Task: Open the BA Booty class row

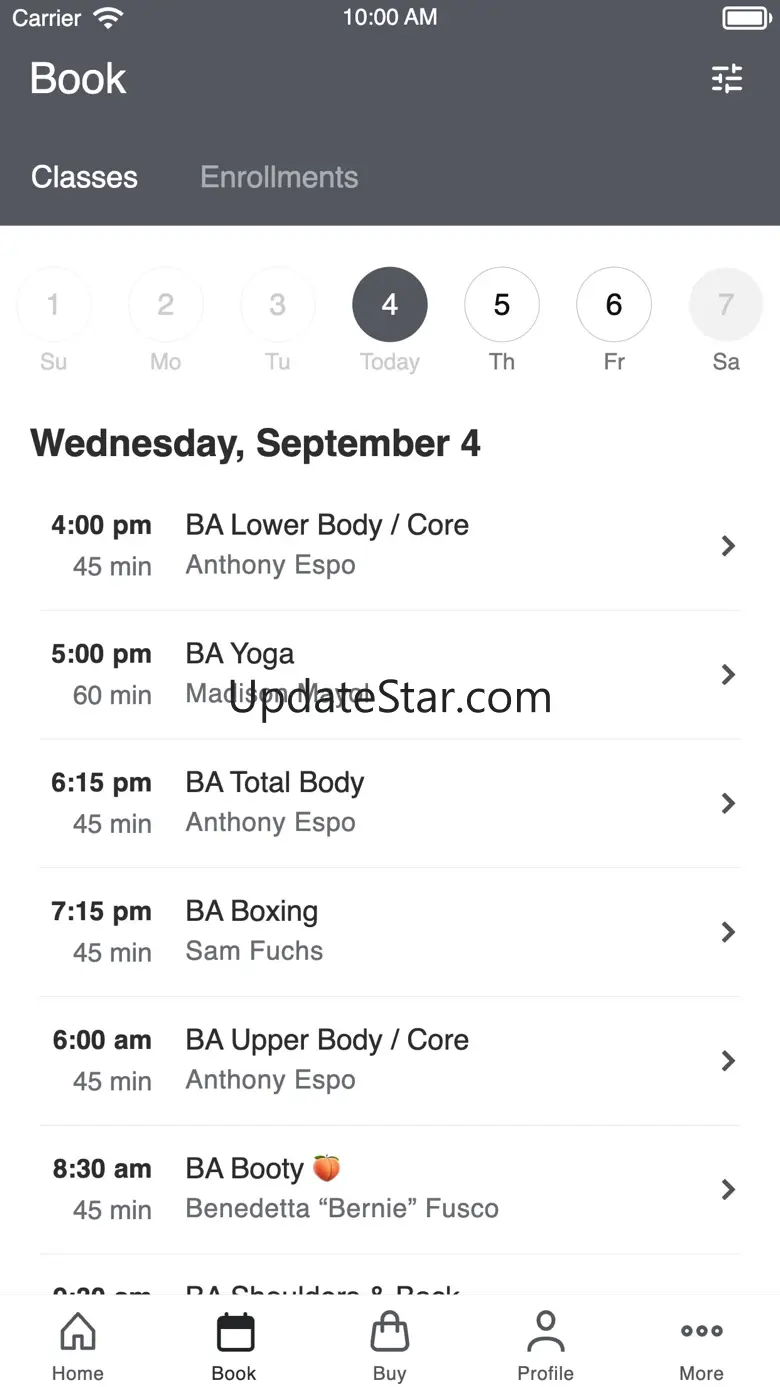Action: [390, 1190]
